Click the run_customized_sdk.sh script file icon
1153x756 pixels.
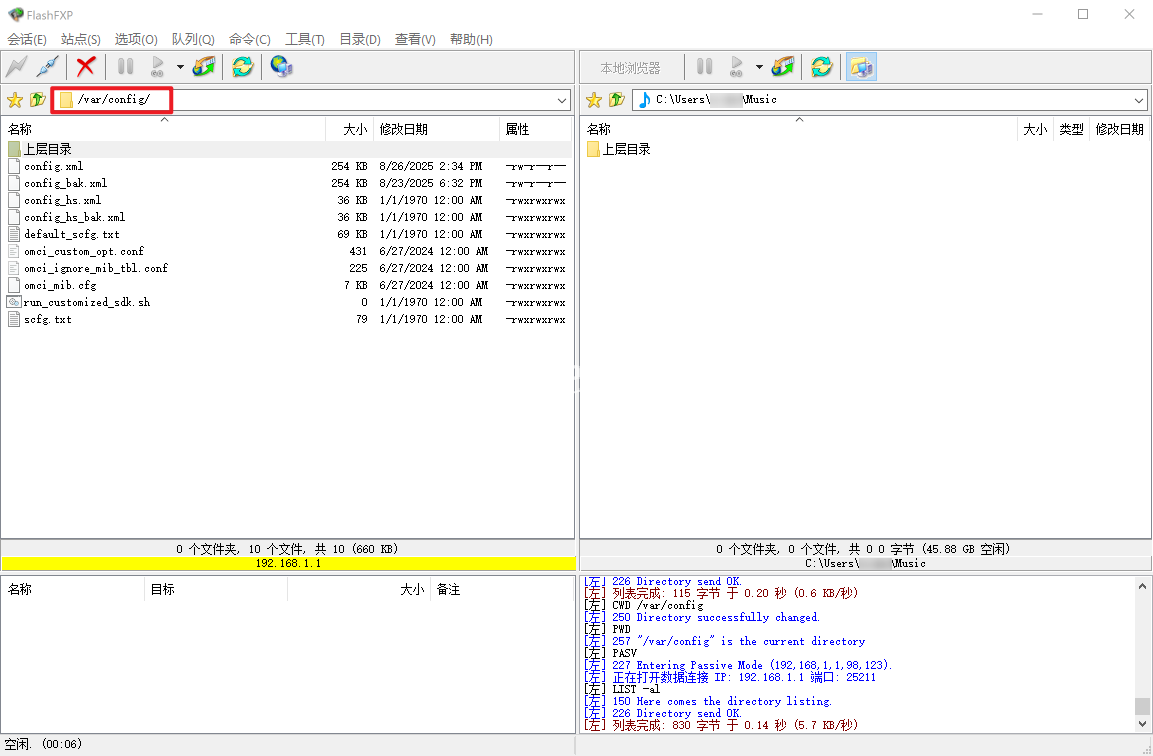click(x=14, y=302)
